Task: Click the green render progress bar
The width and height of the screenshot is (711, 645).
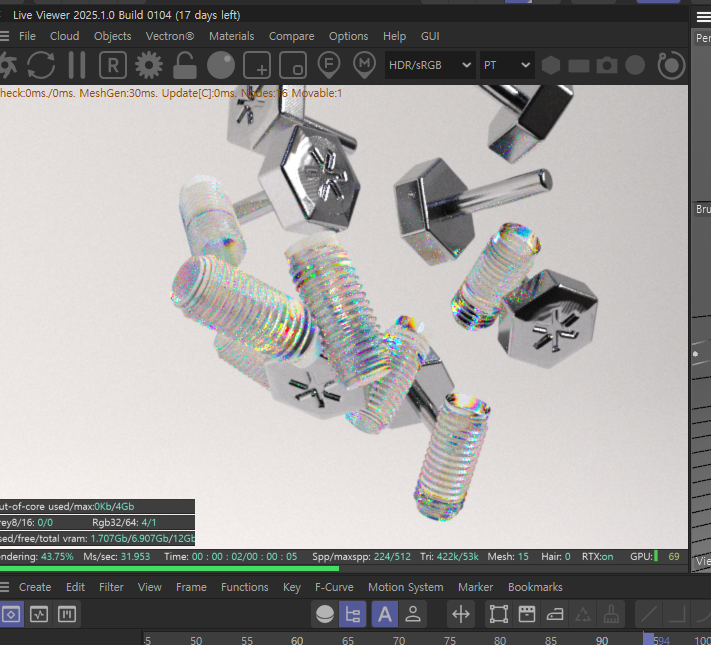Action: pyautogui.click(x=169, y=568)
